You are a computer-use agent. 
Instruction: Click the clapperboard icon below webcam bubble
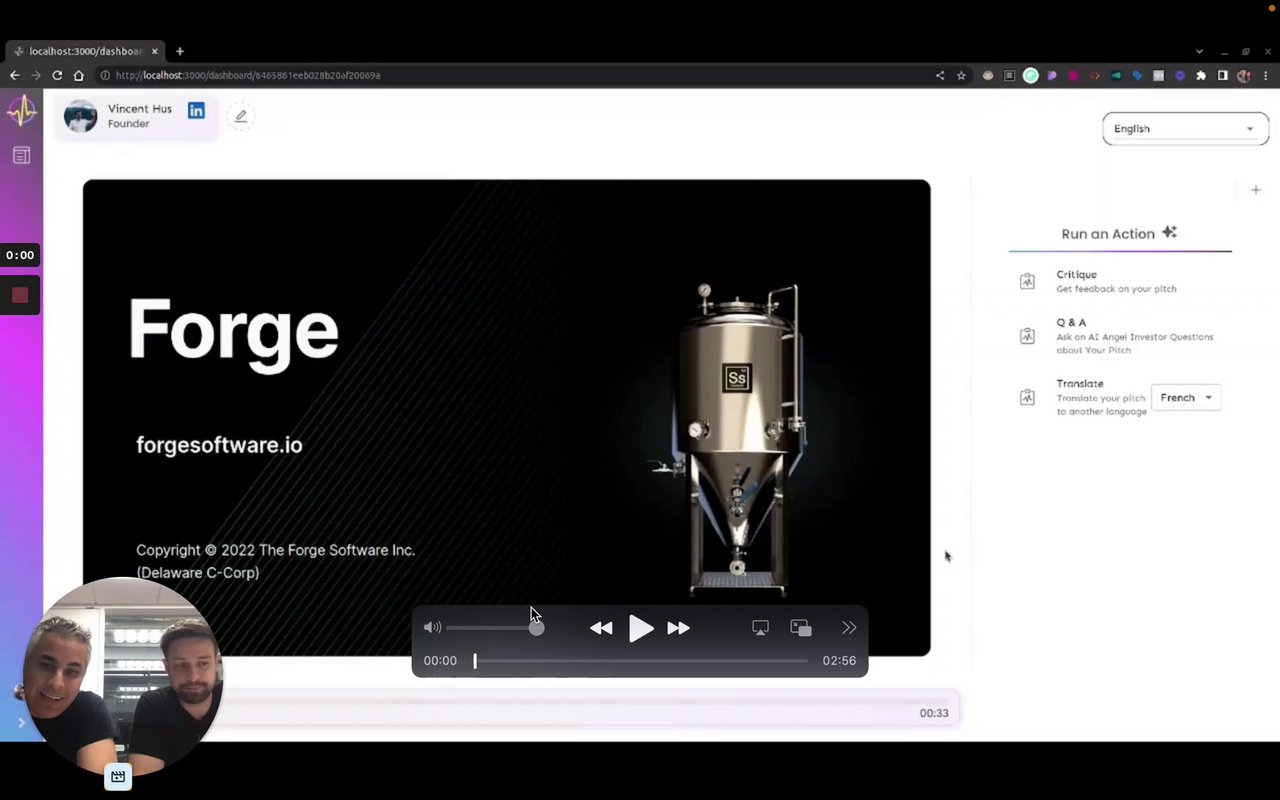point(118,777)
